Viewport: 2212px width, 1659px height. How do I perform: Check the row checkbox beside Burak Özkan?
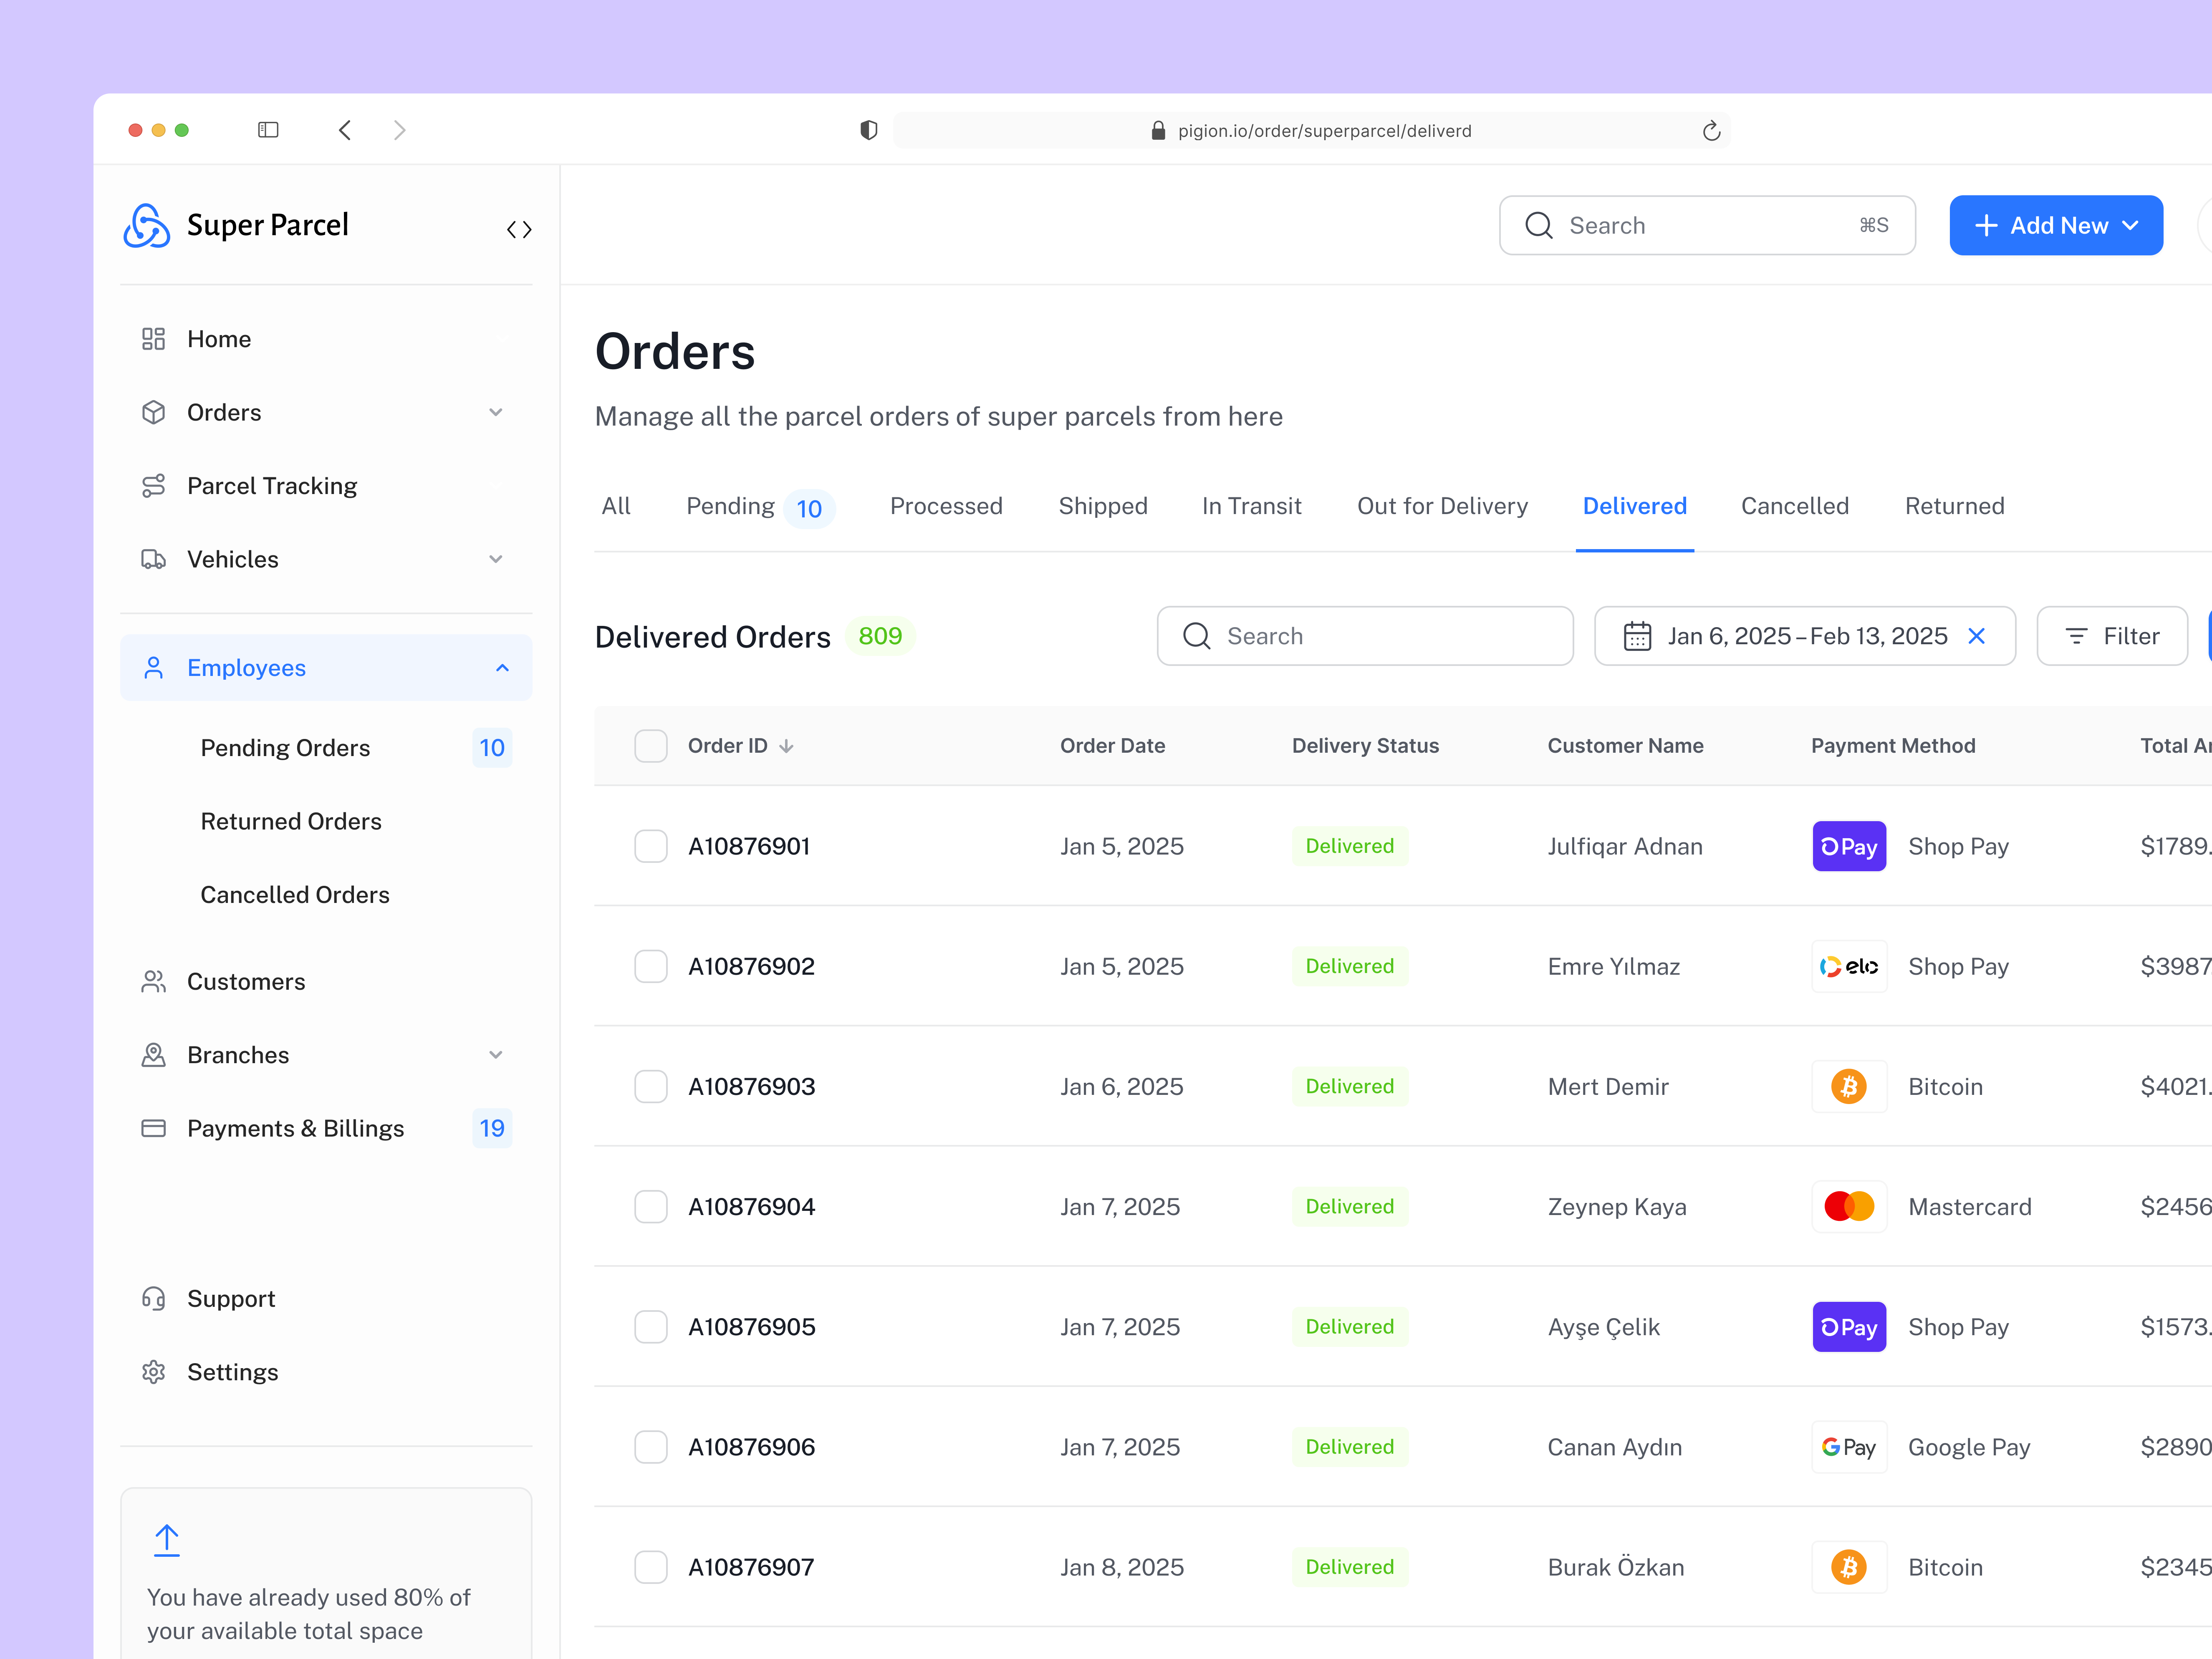(651, 1567)
